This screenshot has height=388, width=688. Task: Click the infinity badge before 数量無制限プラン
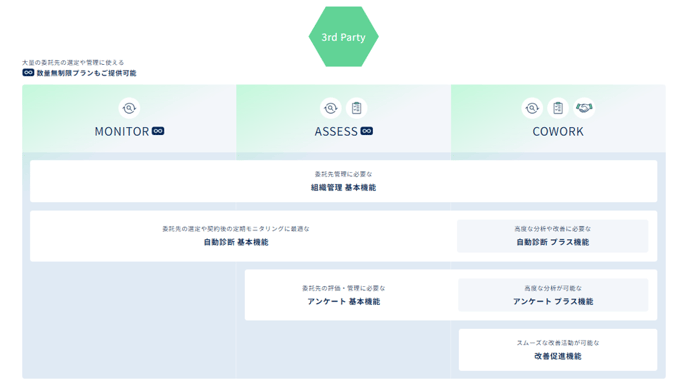(x=28, y=72)
